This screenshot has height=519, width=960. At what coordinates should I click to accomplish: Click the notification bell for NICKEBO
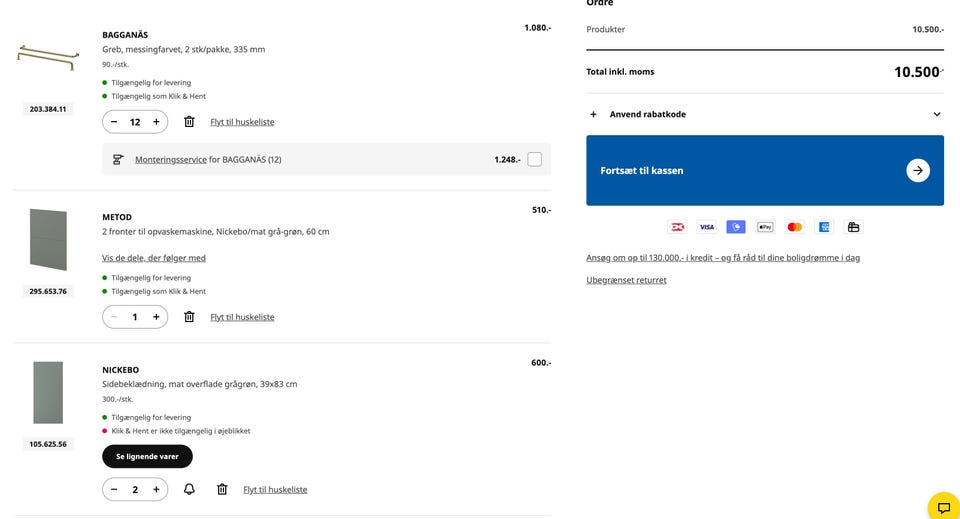[189, 489]
